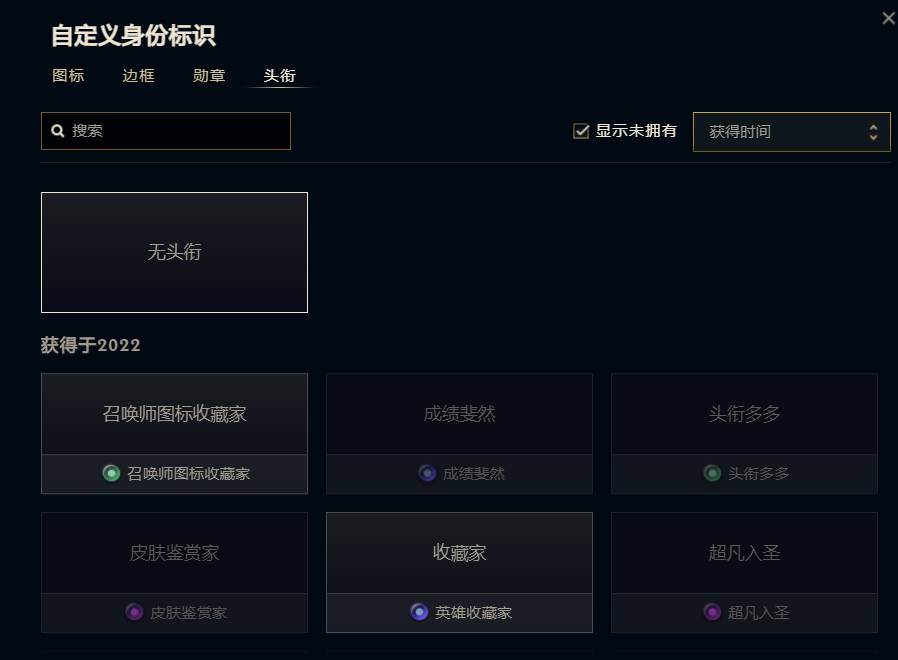Click the sort dropdown arrows

(x=873, y=131)
